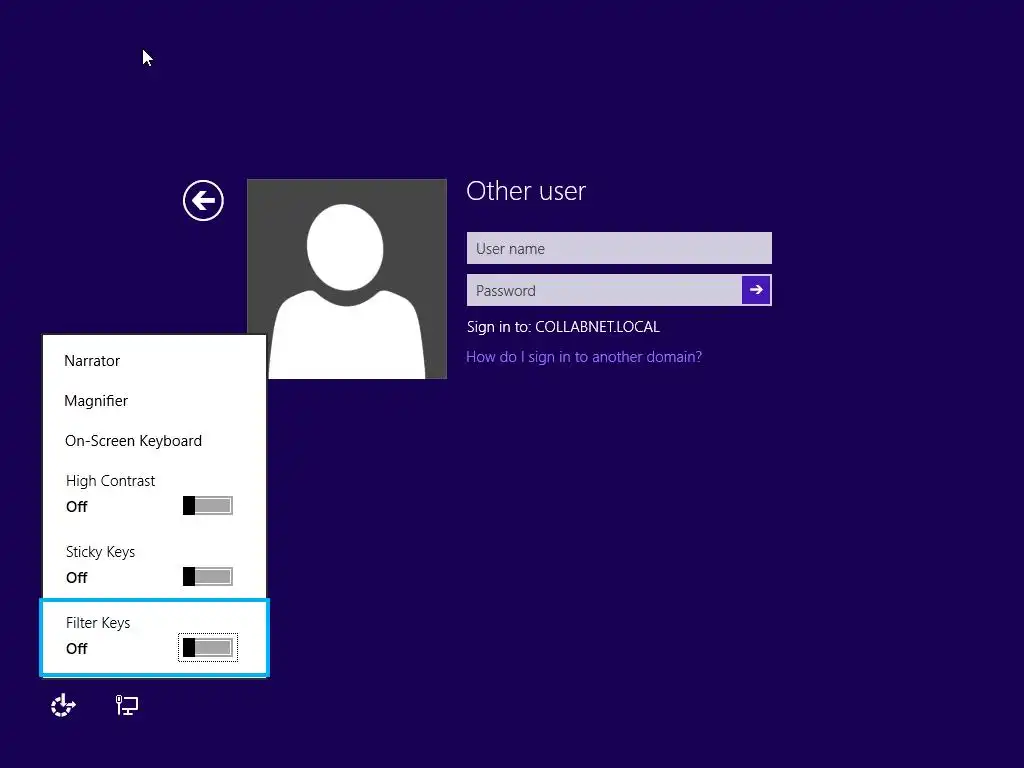Toggle the High Contrast switch
The width and height of the screenshot is (1024, 768).
point(208,505)
